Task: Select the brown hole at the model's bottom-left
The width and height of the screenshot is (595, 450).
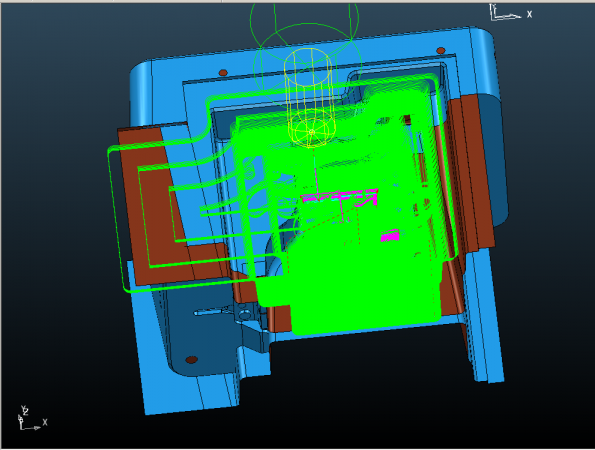Action: click(191, 359)
